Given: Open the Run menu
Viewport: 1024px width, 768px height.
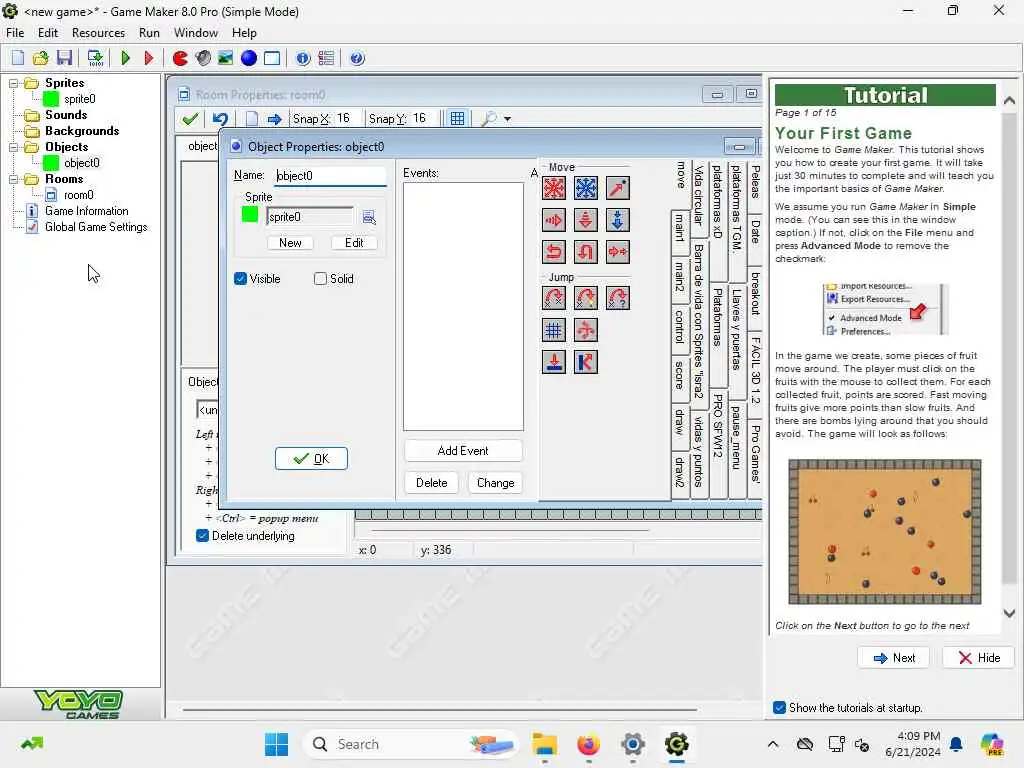Looking at the screenshot, I should [x=149, y=33].
